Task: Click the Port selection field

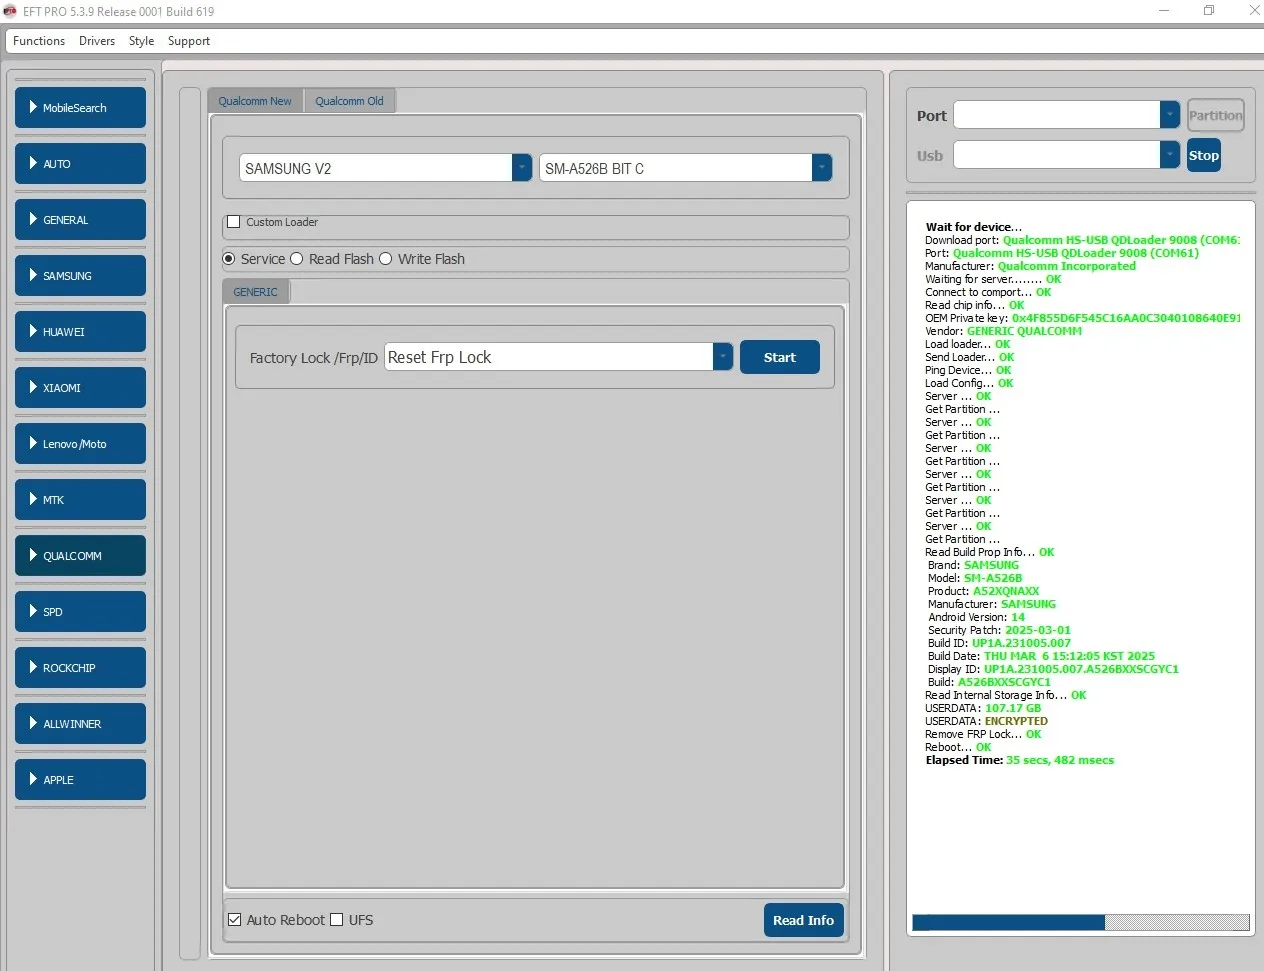Action: [1057, 116]
